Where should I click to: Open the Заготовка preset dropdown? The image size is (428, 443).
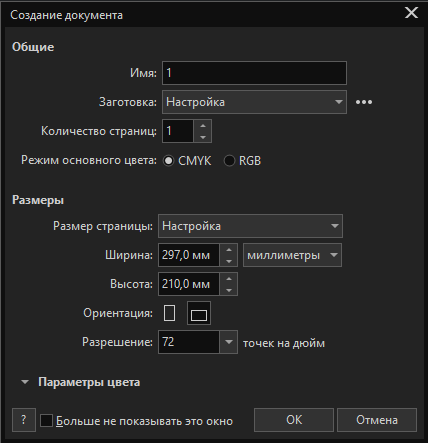[254, 102]
